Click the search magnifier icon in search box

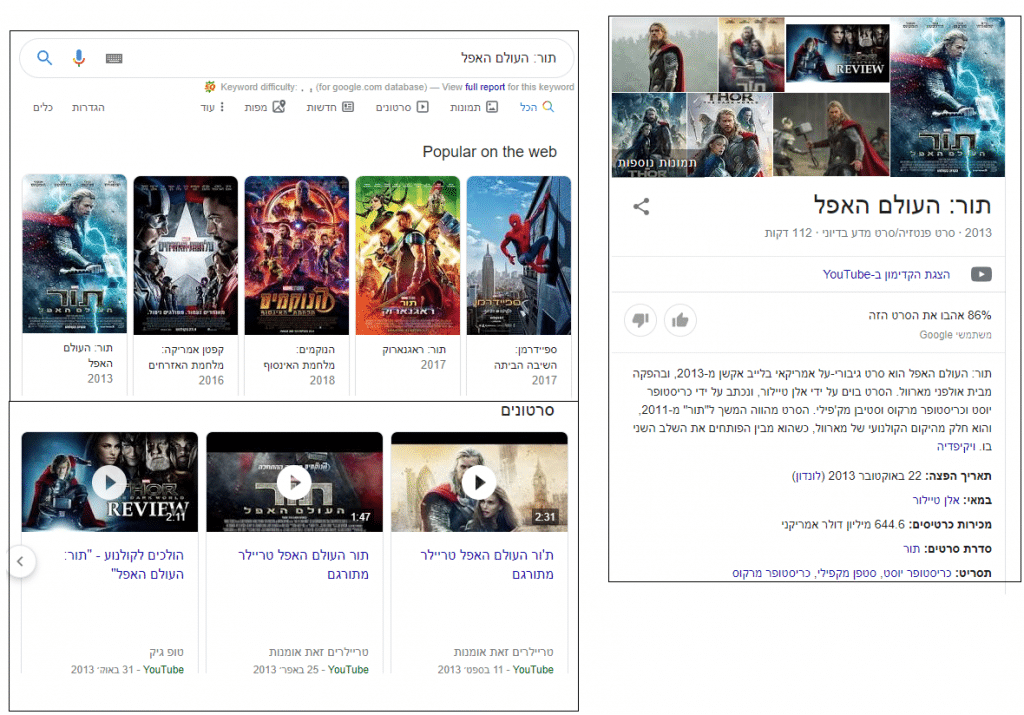point(44,57)
